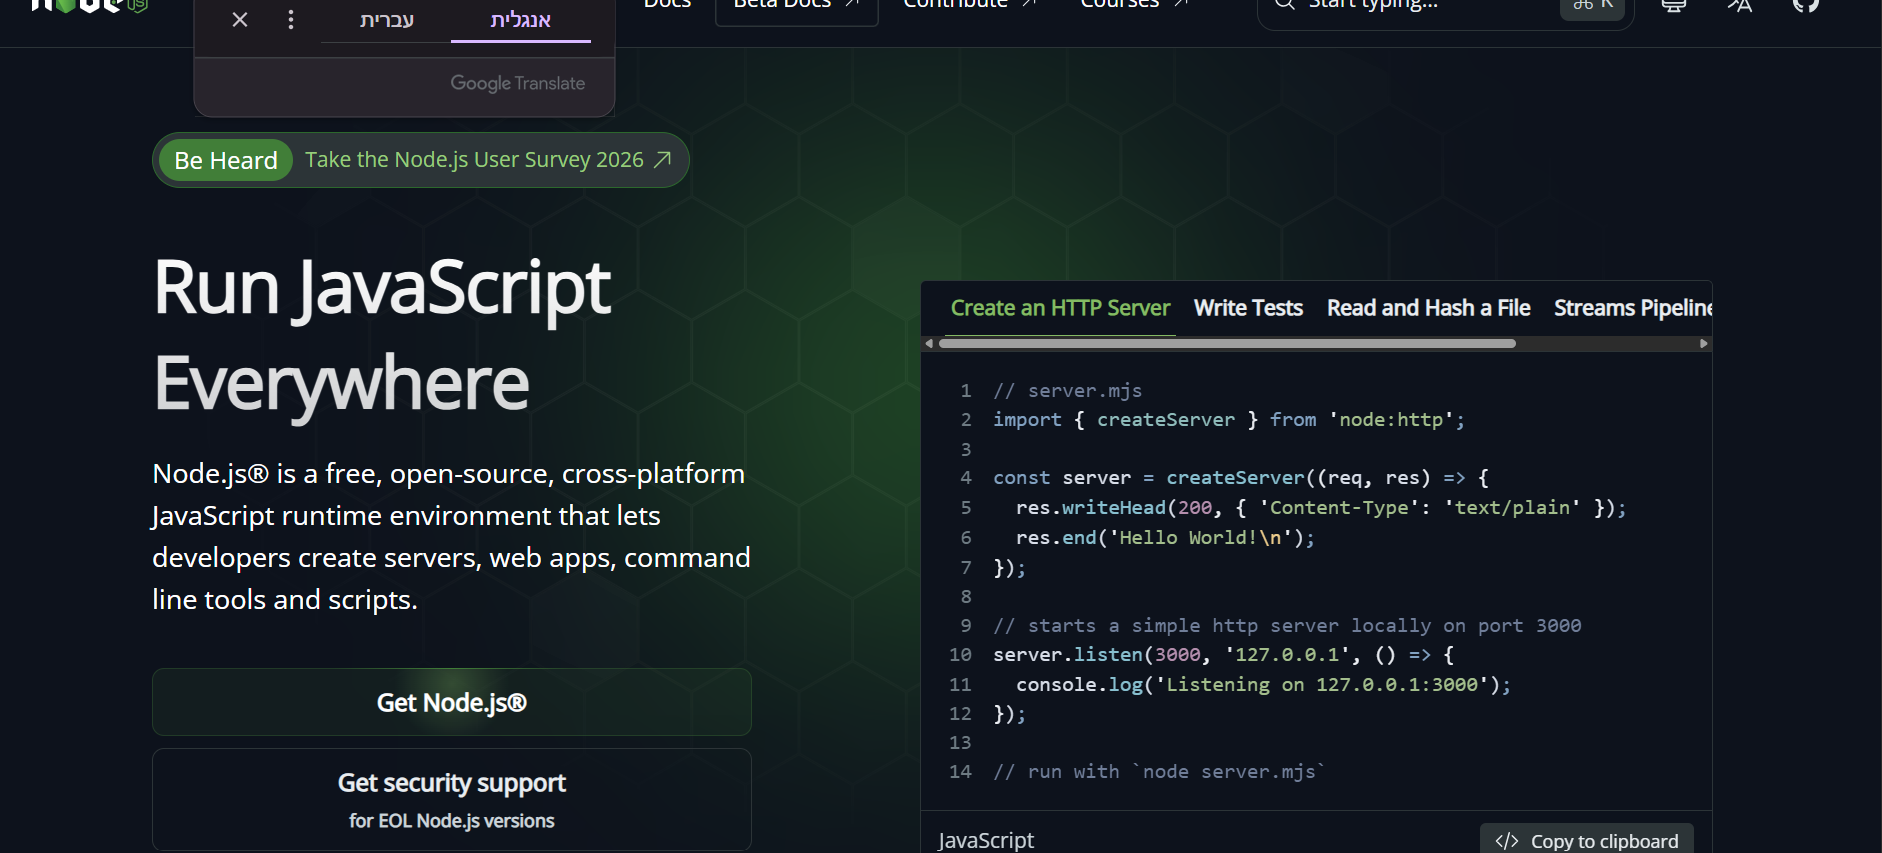The height and width of the screenshot is (853, 1882).
Task: Click the JavaScript language label below code
Action: (x=986, y=840)
